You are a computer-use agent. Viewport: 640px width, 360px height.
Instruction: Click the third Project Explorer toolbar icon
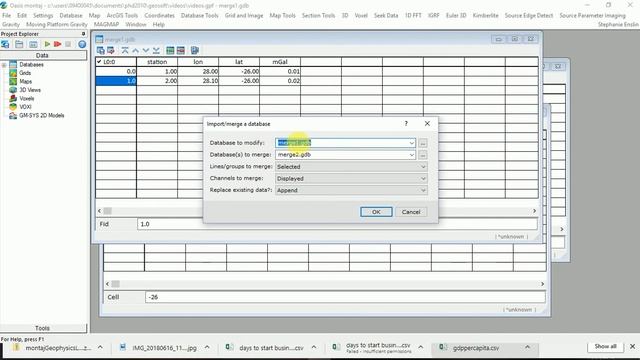coord(33,44)
